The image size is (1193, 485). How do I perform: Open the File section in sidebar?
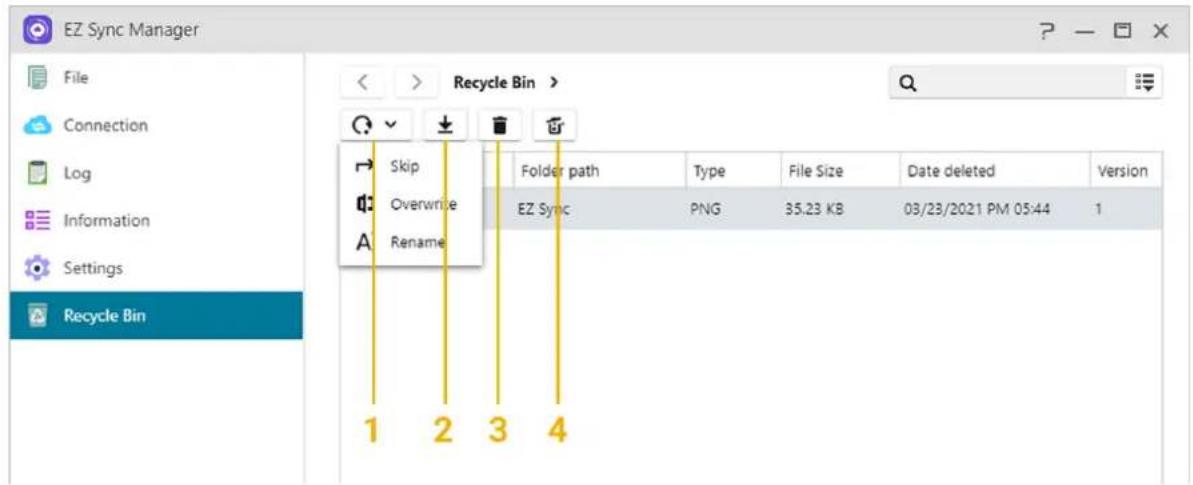[78, 77]
